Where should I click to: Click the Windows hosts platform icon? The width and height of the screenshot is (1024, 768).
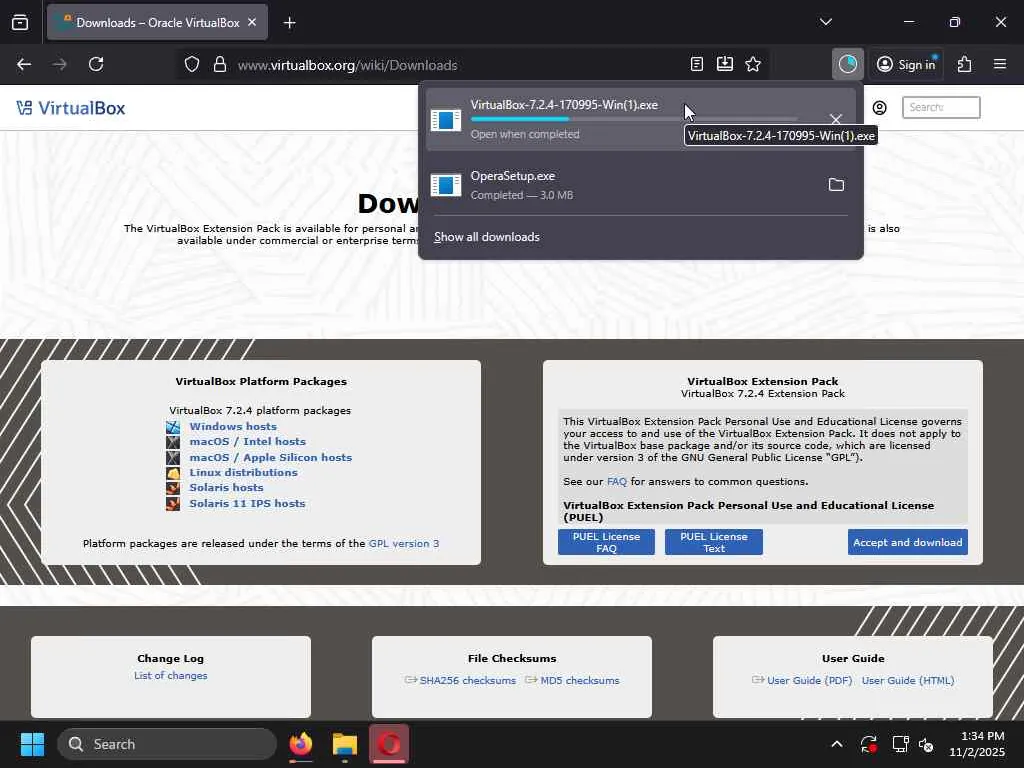173,427
